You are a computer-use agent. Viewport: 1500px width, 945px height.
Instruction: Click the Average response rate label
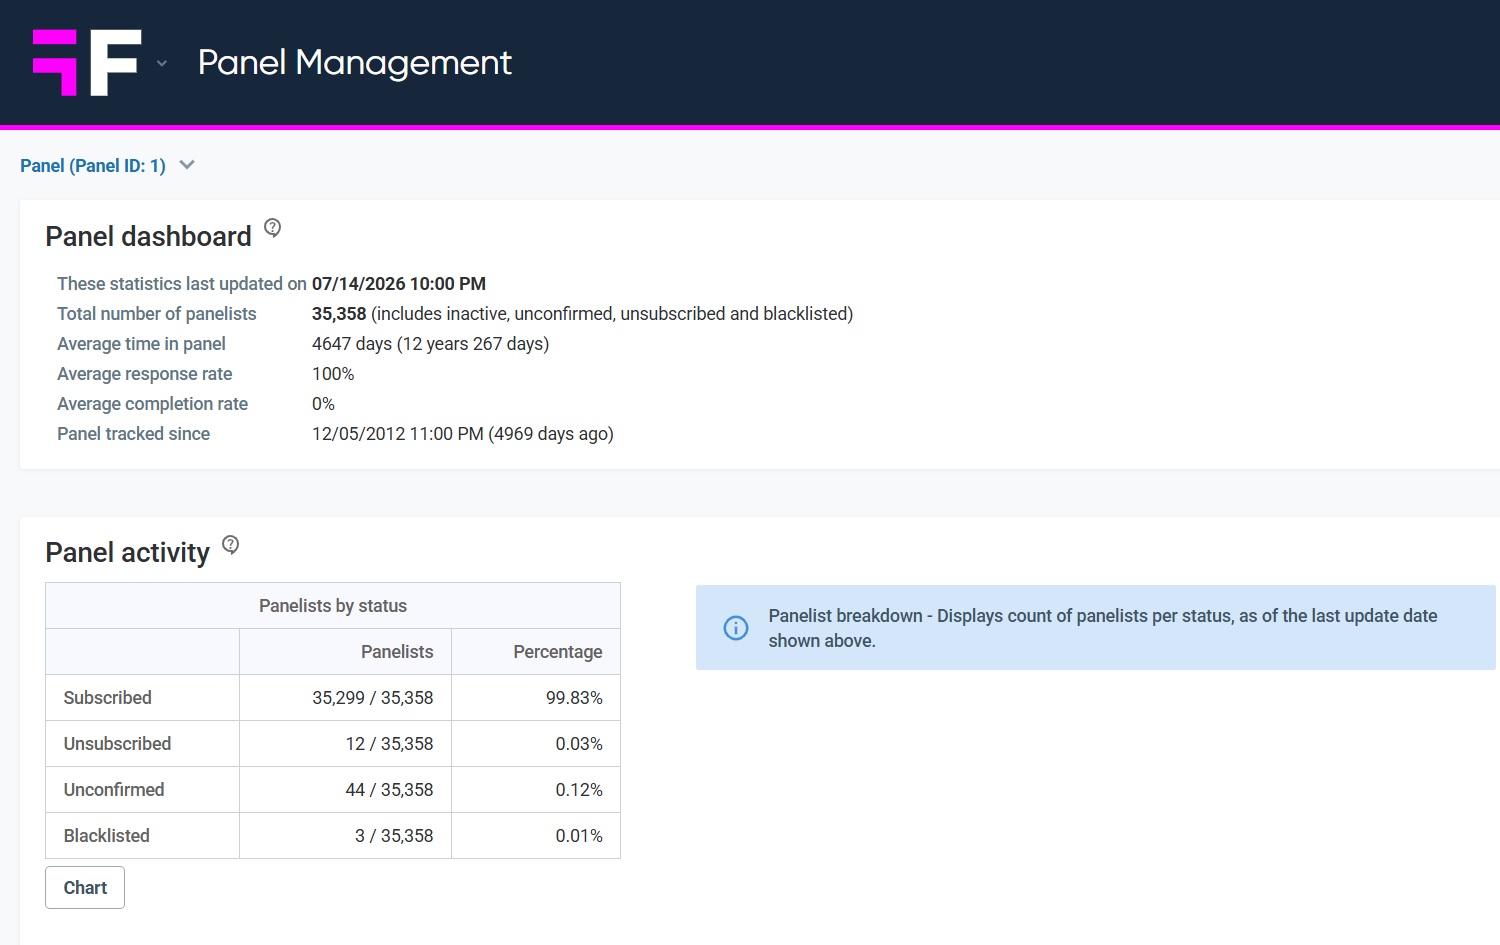(144, 374)
